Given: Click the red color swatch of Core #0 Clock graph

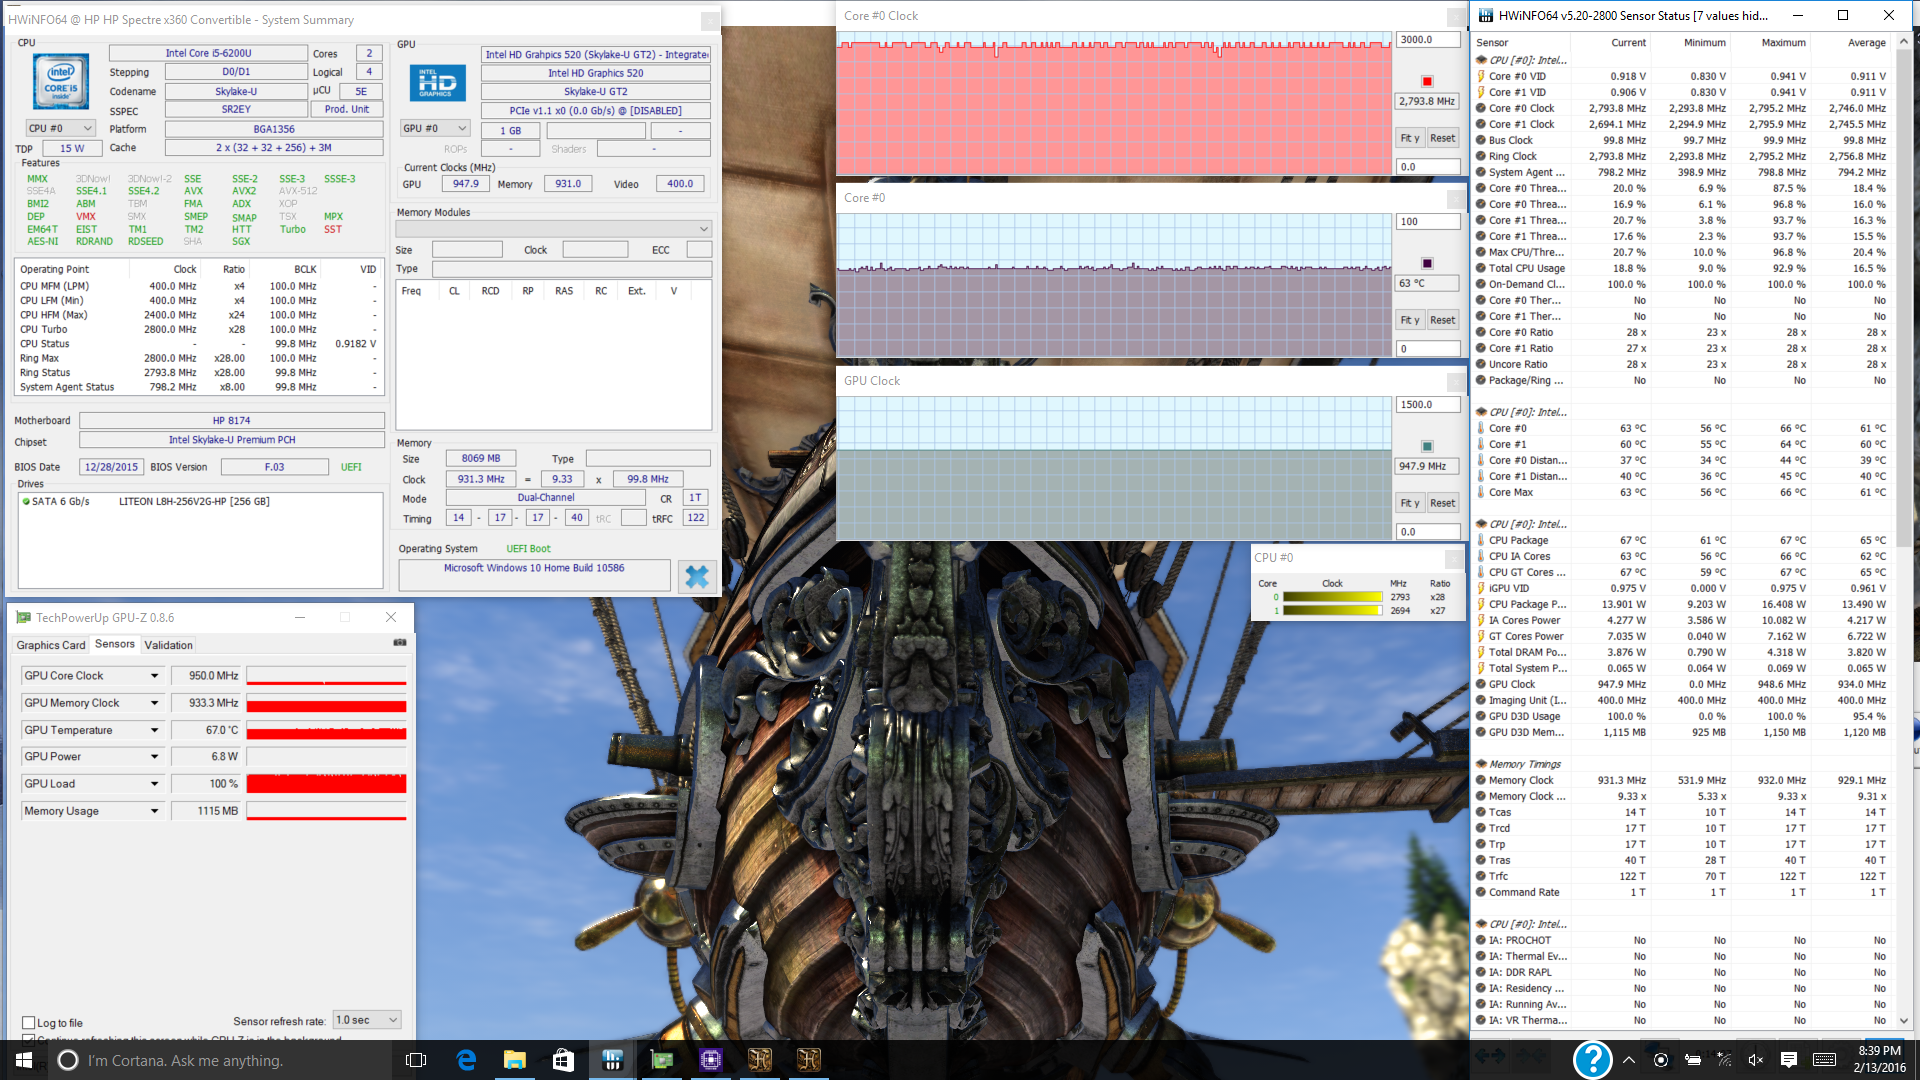Looking at the screenshot, I should 1427,81.
